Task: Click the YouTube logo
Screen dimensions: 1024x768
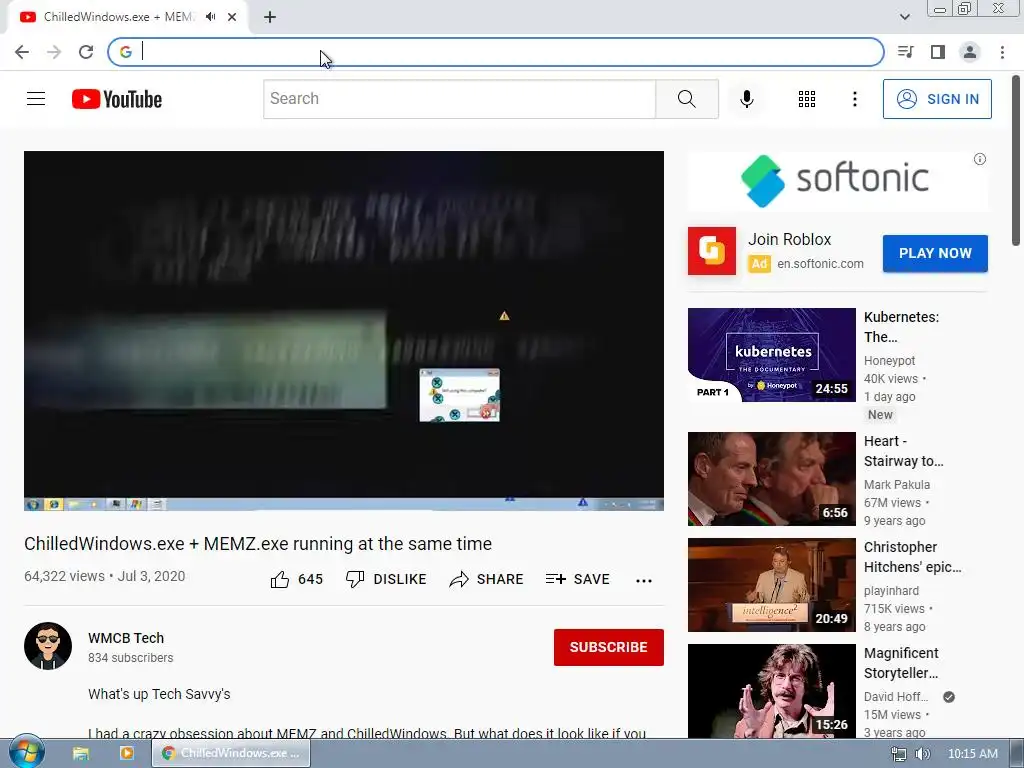Action: [x=117, y=99]
